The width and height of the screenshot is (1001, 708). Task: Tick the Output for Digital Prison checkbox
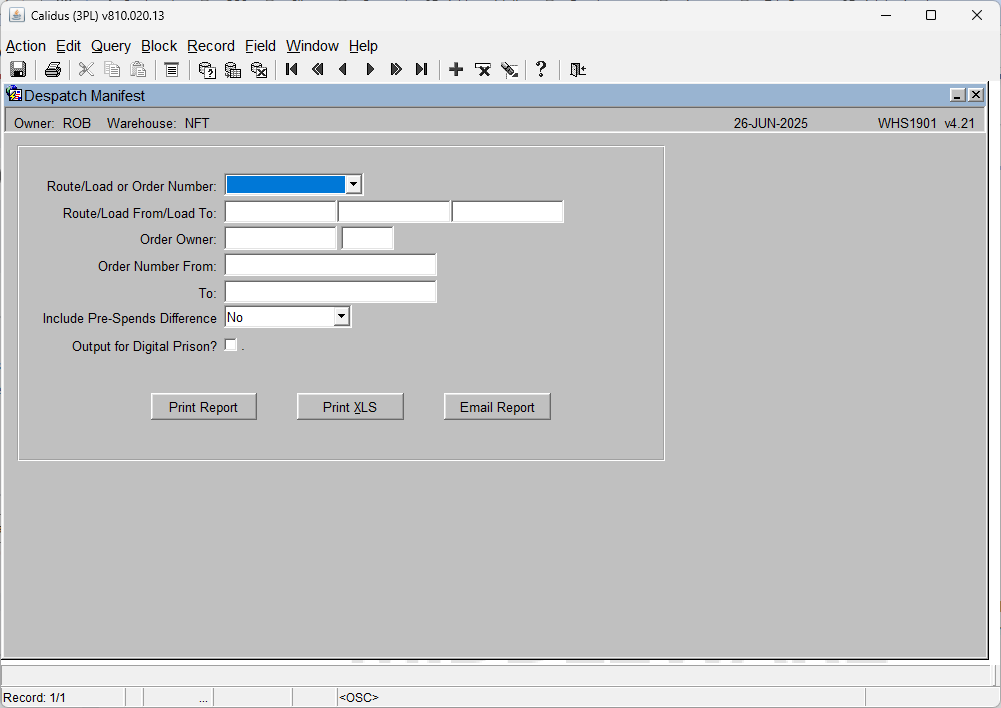(230, 345)
